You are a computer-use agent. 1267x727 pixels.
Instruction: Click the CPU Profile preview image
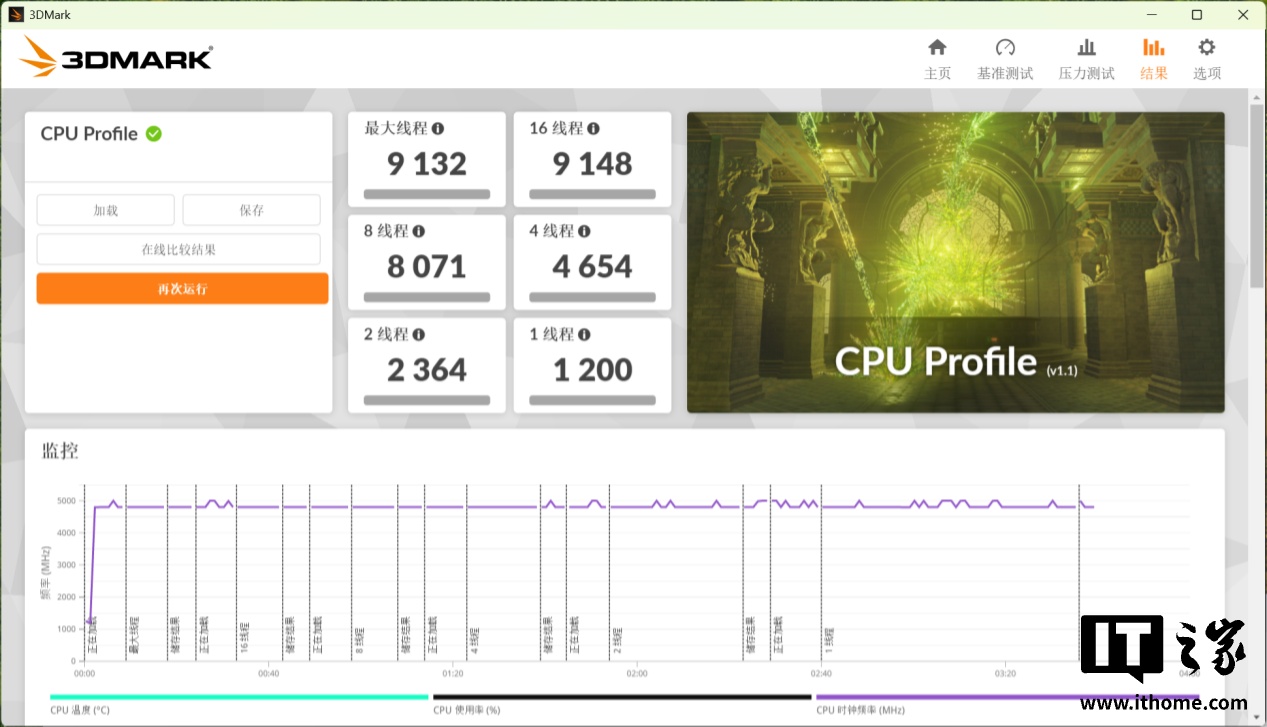tap(955, 262)
